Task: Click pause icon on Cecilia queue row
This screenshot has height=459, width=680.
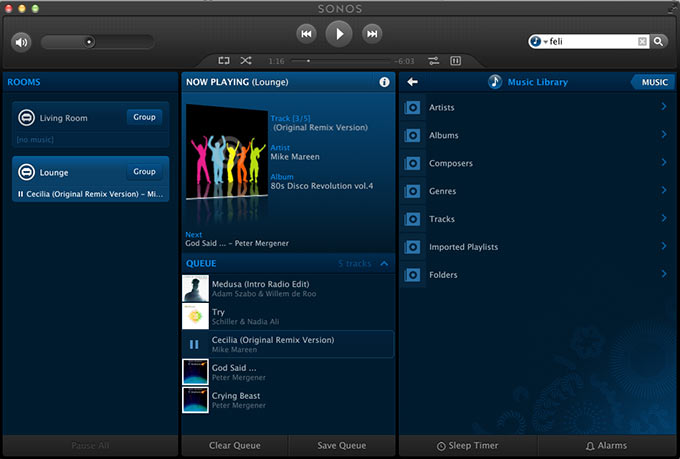Action: point(194,344)
